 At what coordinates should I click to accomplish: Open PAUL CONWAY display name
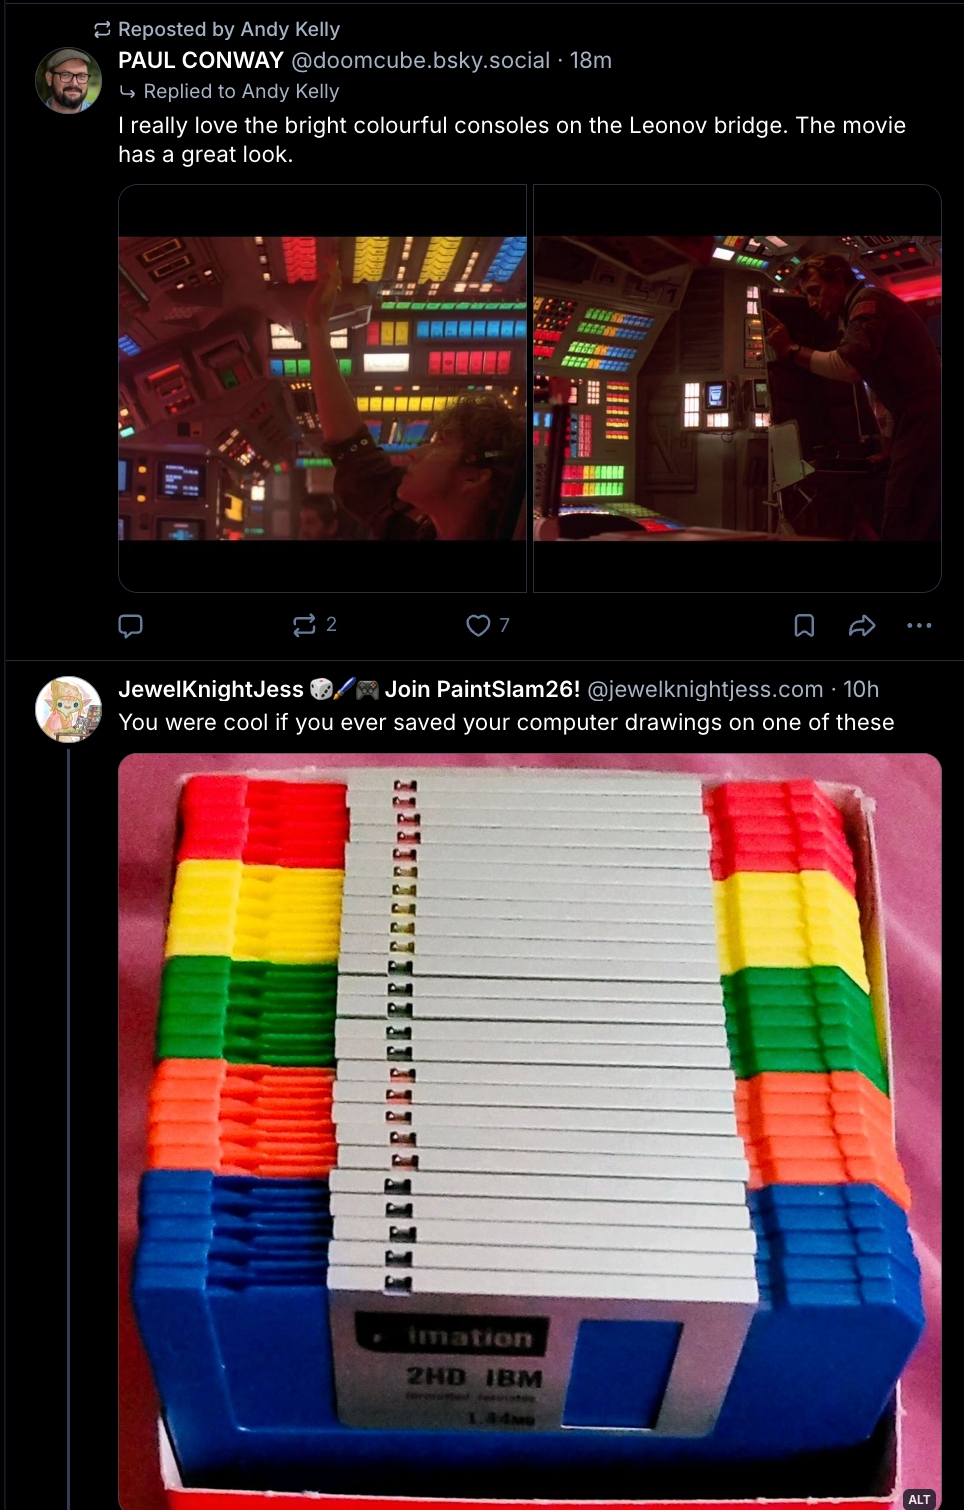[x=201, y=60]
